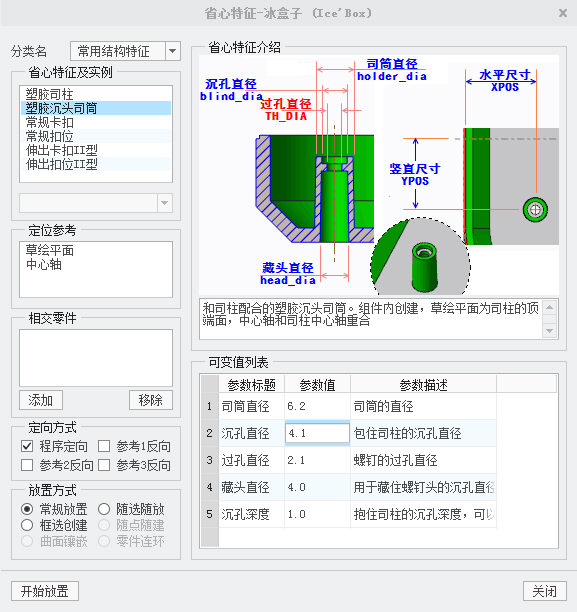Choose 伸出卡扣II型 from the list
The height and width of the screenshot is (612, 577).
[x=96, y=150]
